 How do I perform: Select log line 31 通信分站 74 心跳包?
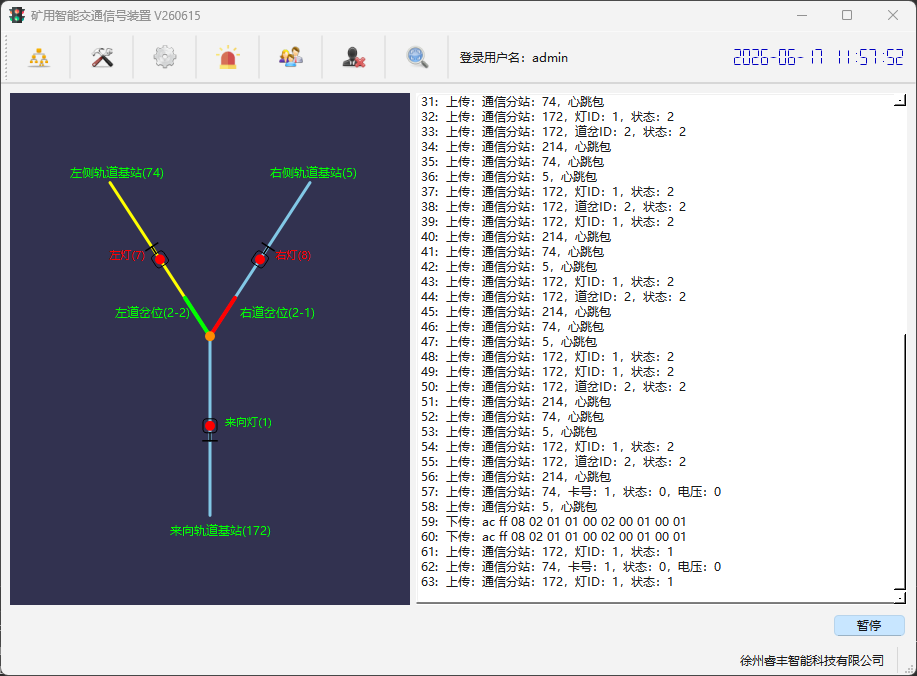[x=512, y=102]
